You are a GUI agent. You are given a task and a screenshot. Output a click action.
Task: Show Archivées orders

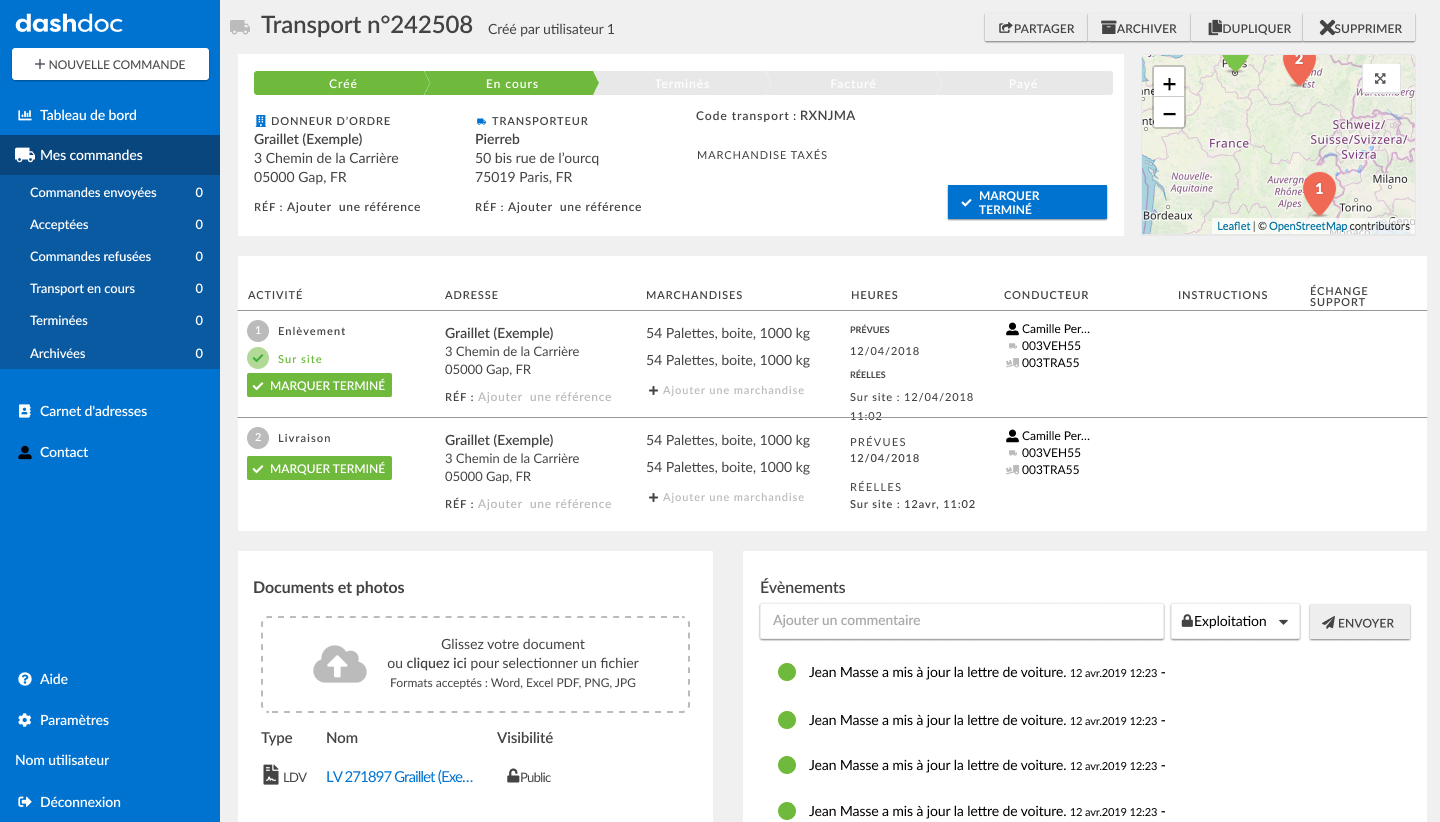[x=110, y=353]
